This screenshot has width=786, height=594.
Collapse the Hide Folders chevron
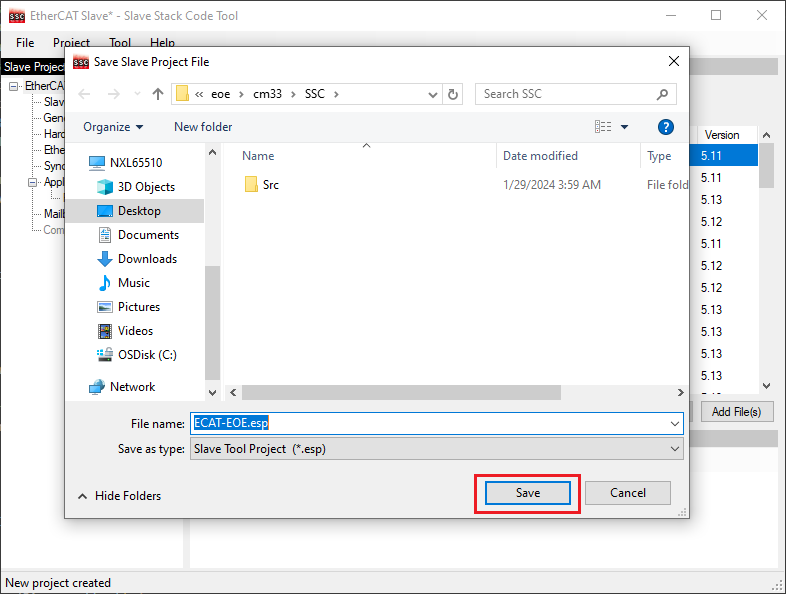coord(82,496)
